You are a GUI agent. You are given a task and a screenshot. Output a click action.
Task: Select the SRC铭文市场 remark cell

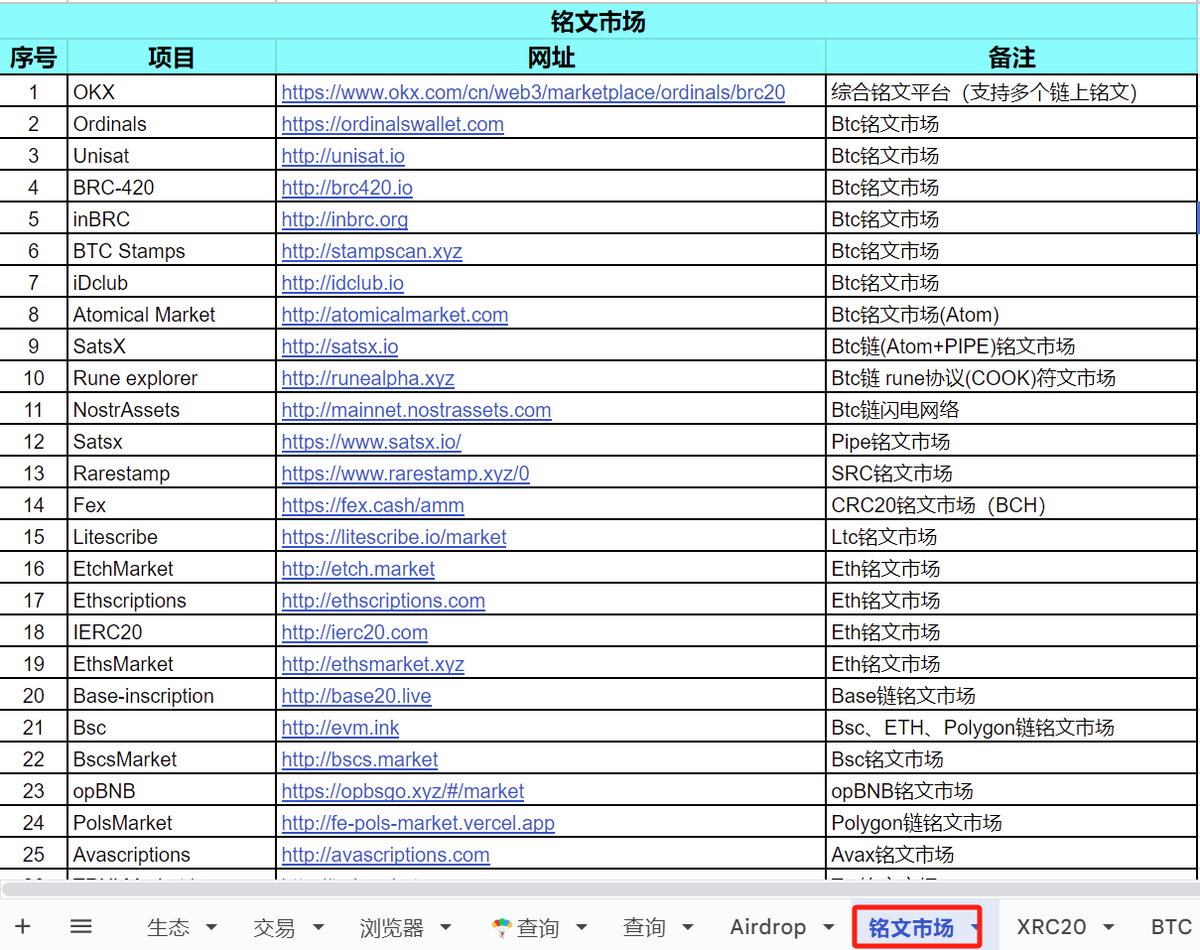(x=1012, y=474)
